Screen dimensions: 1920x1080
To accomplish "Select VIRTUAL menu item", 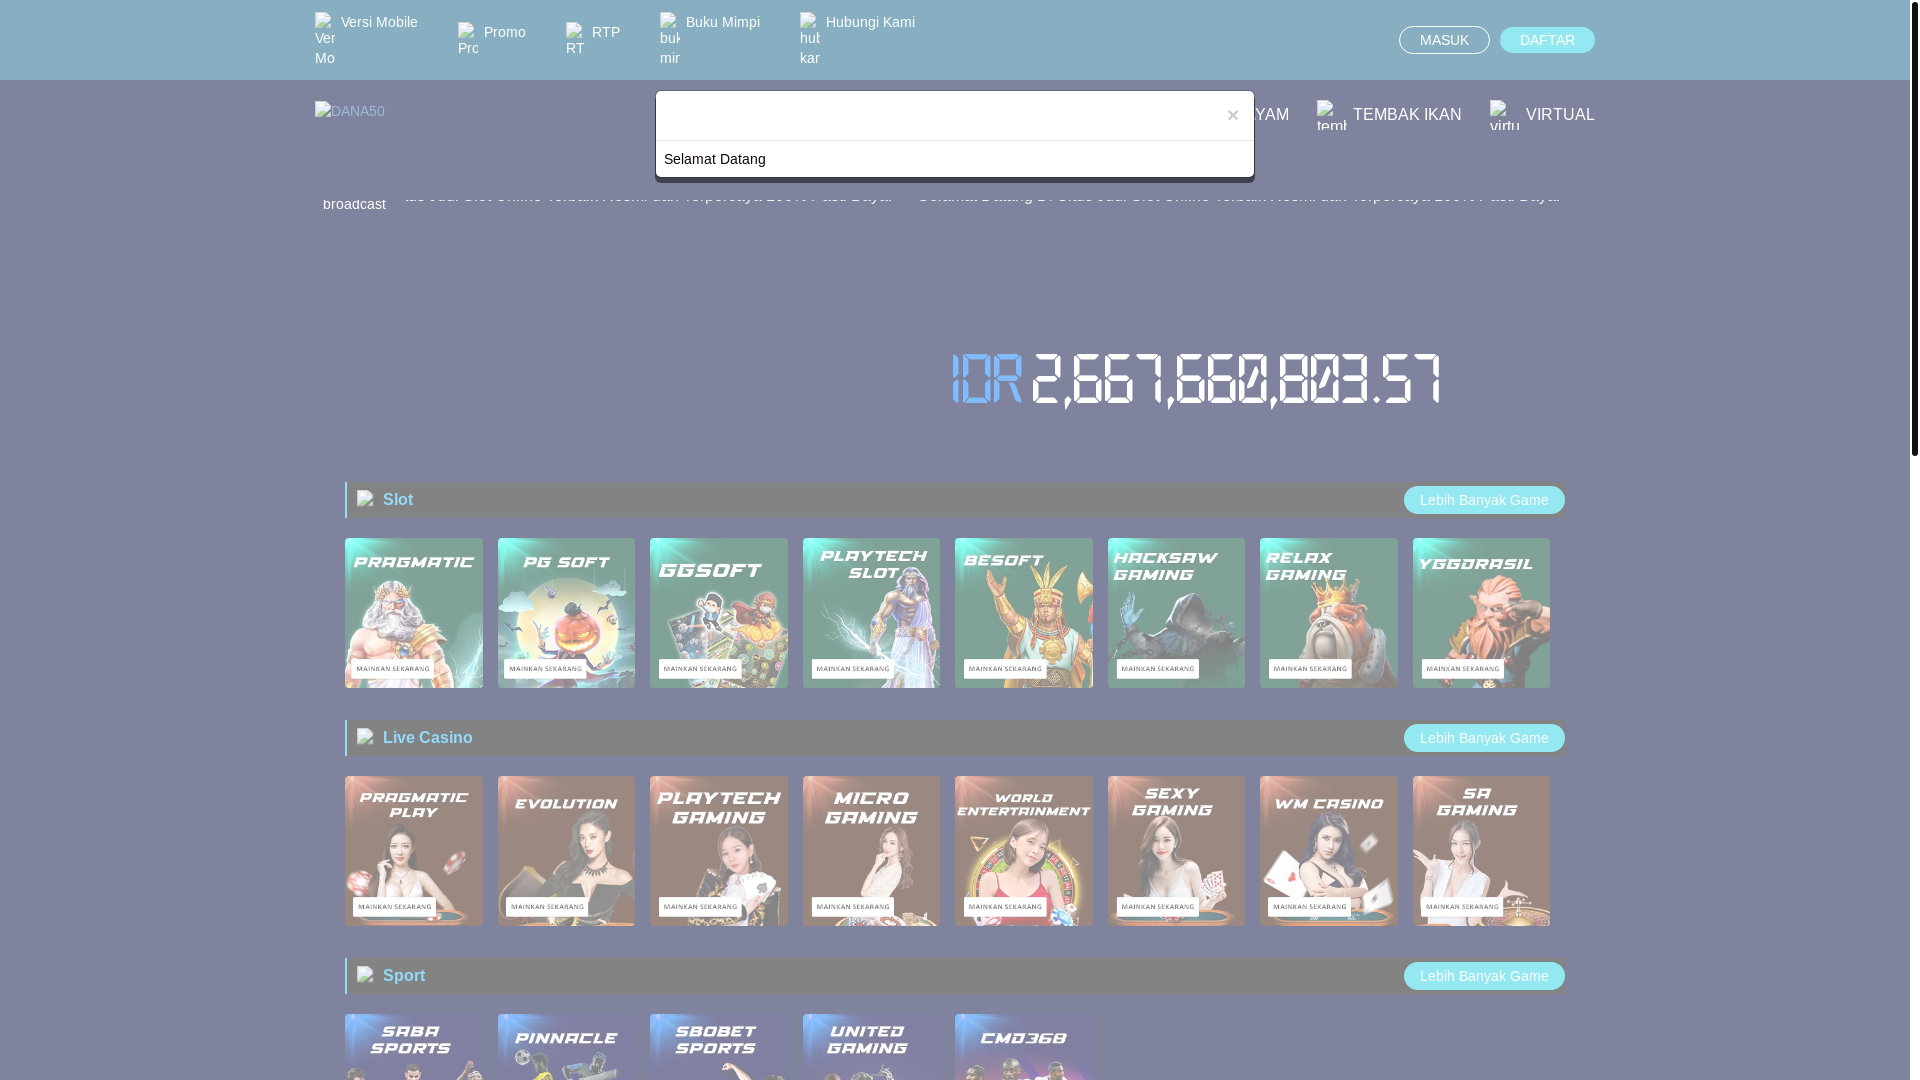I will (x=1542, y=115).
